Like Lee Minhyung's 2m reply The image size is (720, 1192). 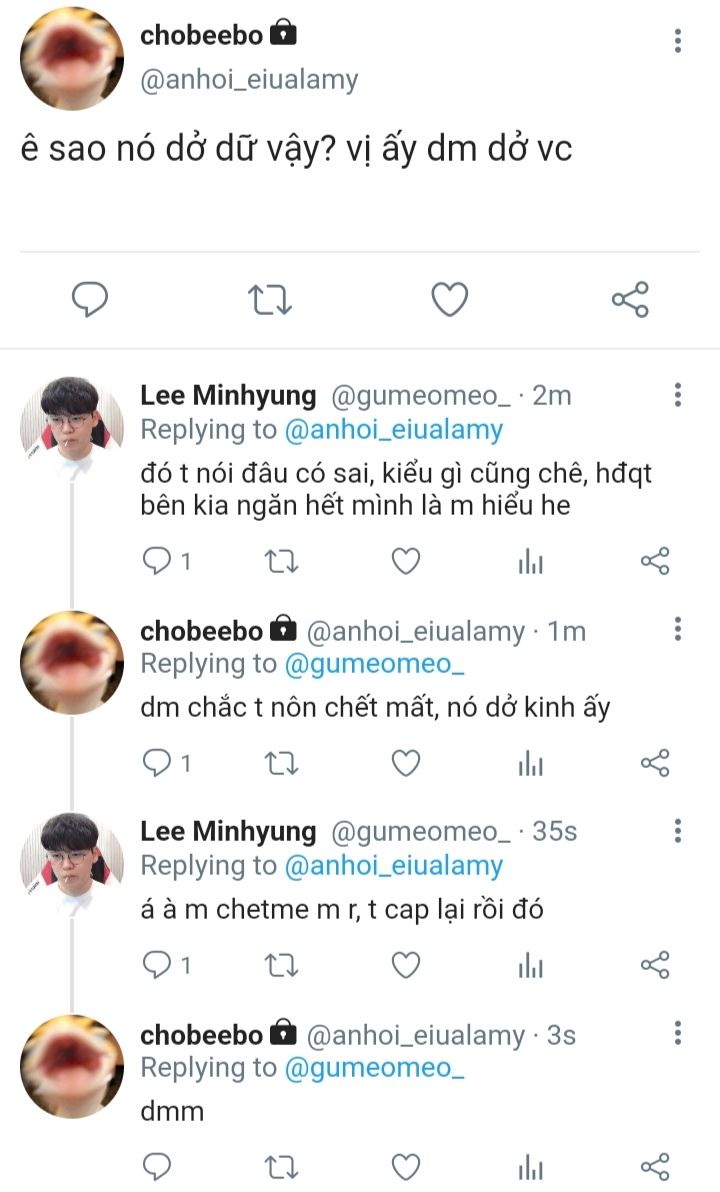coord(405,562)
